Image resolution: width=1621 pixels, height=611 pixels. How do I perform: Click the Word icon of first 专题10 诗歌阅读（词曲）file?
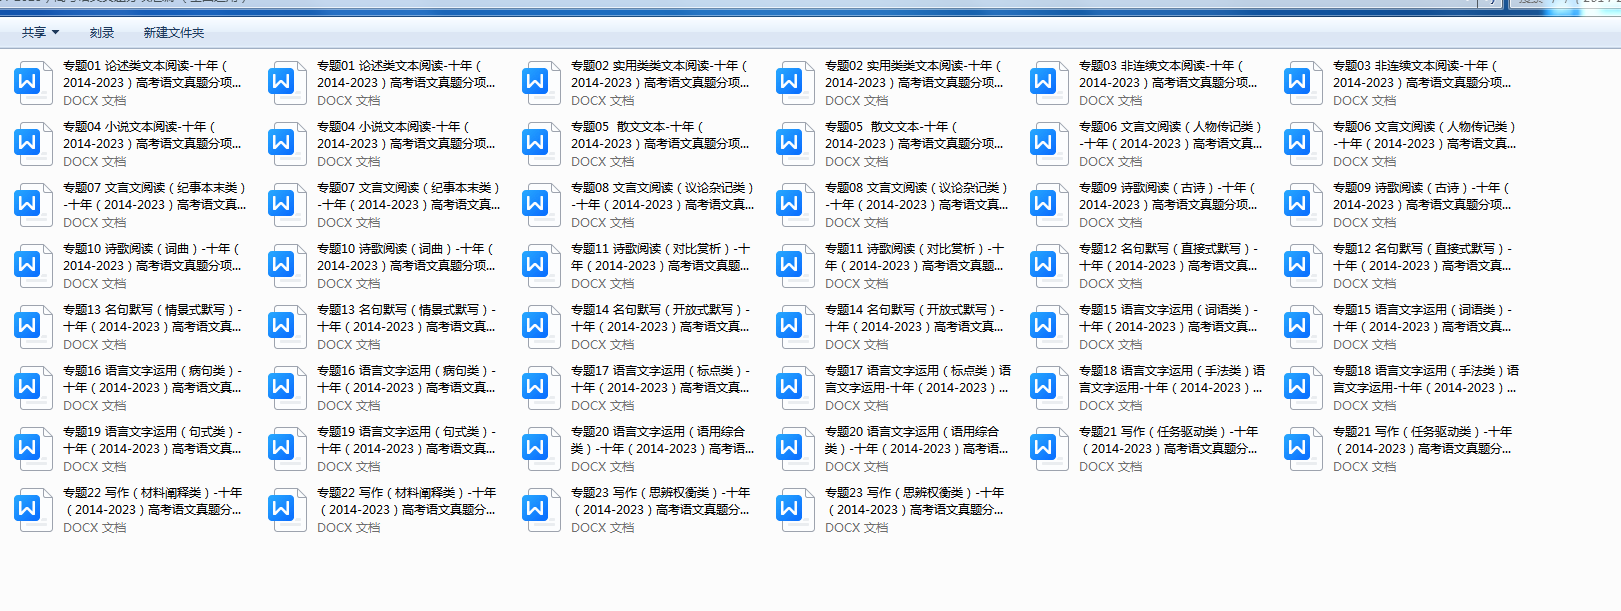point(33,266)
